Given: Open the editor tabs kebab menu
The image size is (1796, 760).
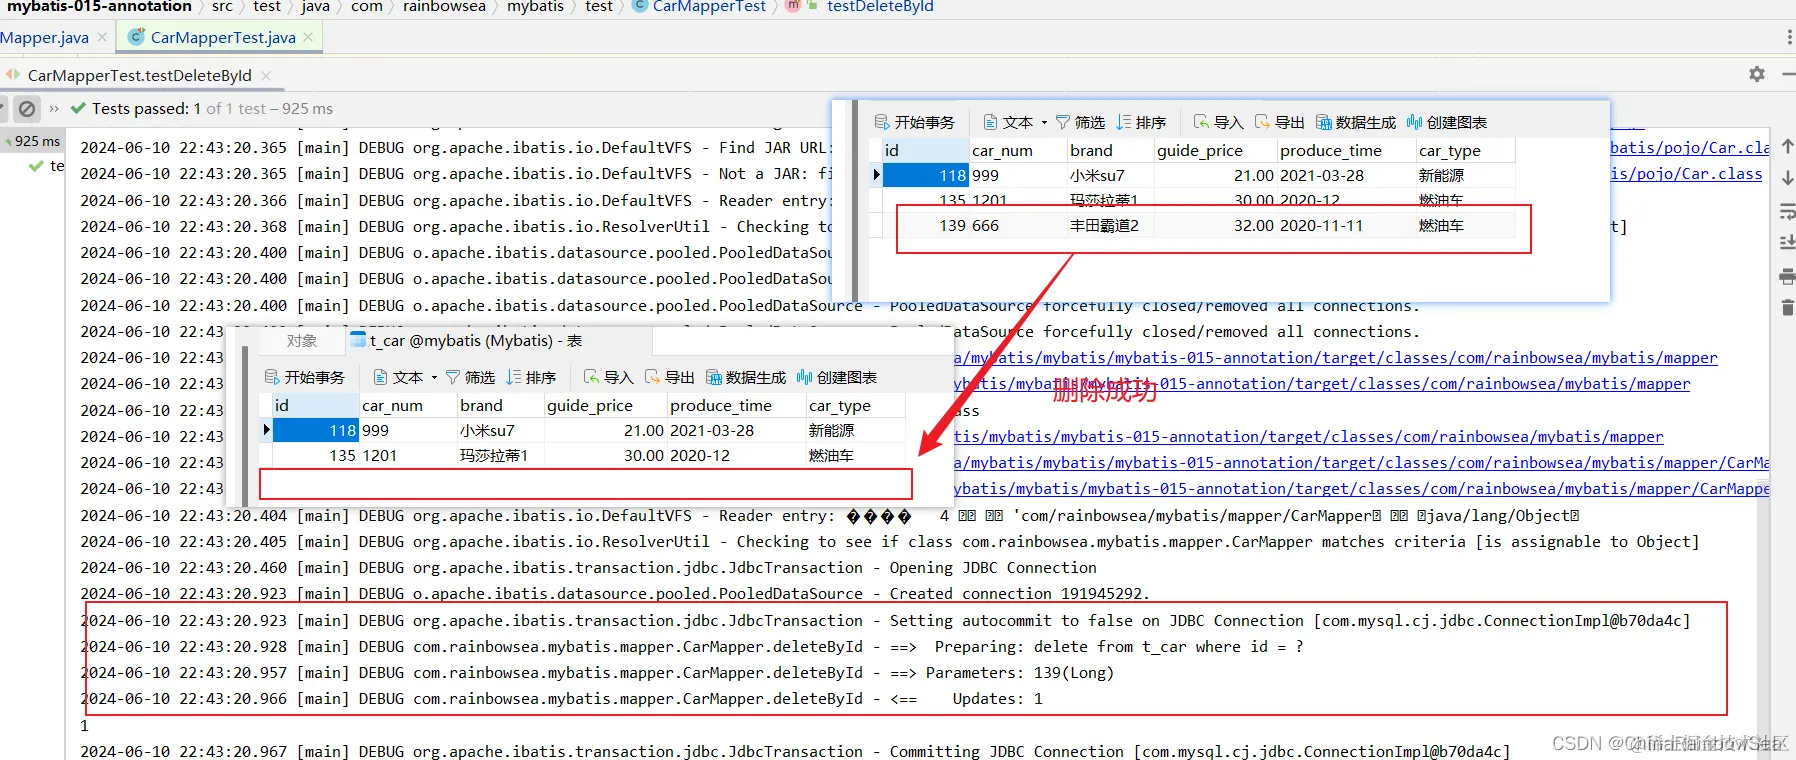Looking at the screenshot, I should [1788, 37].
